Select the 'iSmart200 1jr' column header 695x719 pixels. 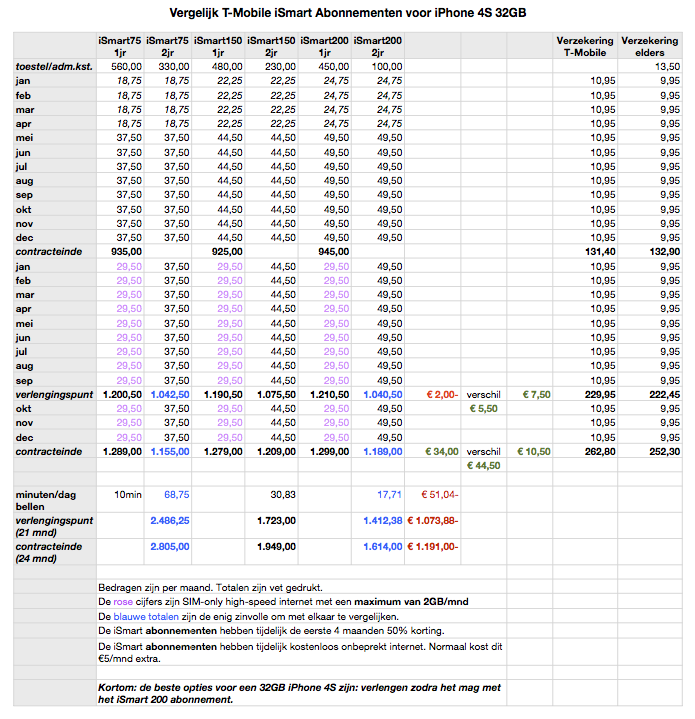click(324, 46)
